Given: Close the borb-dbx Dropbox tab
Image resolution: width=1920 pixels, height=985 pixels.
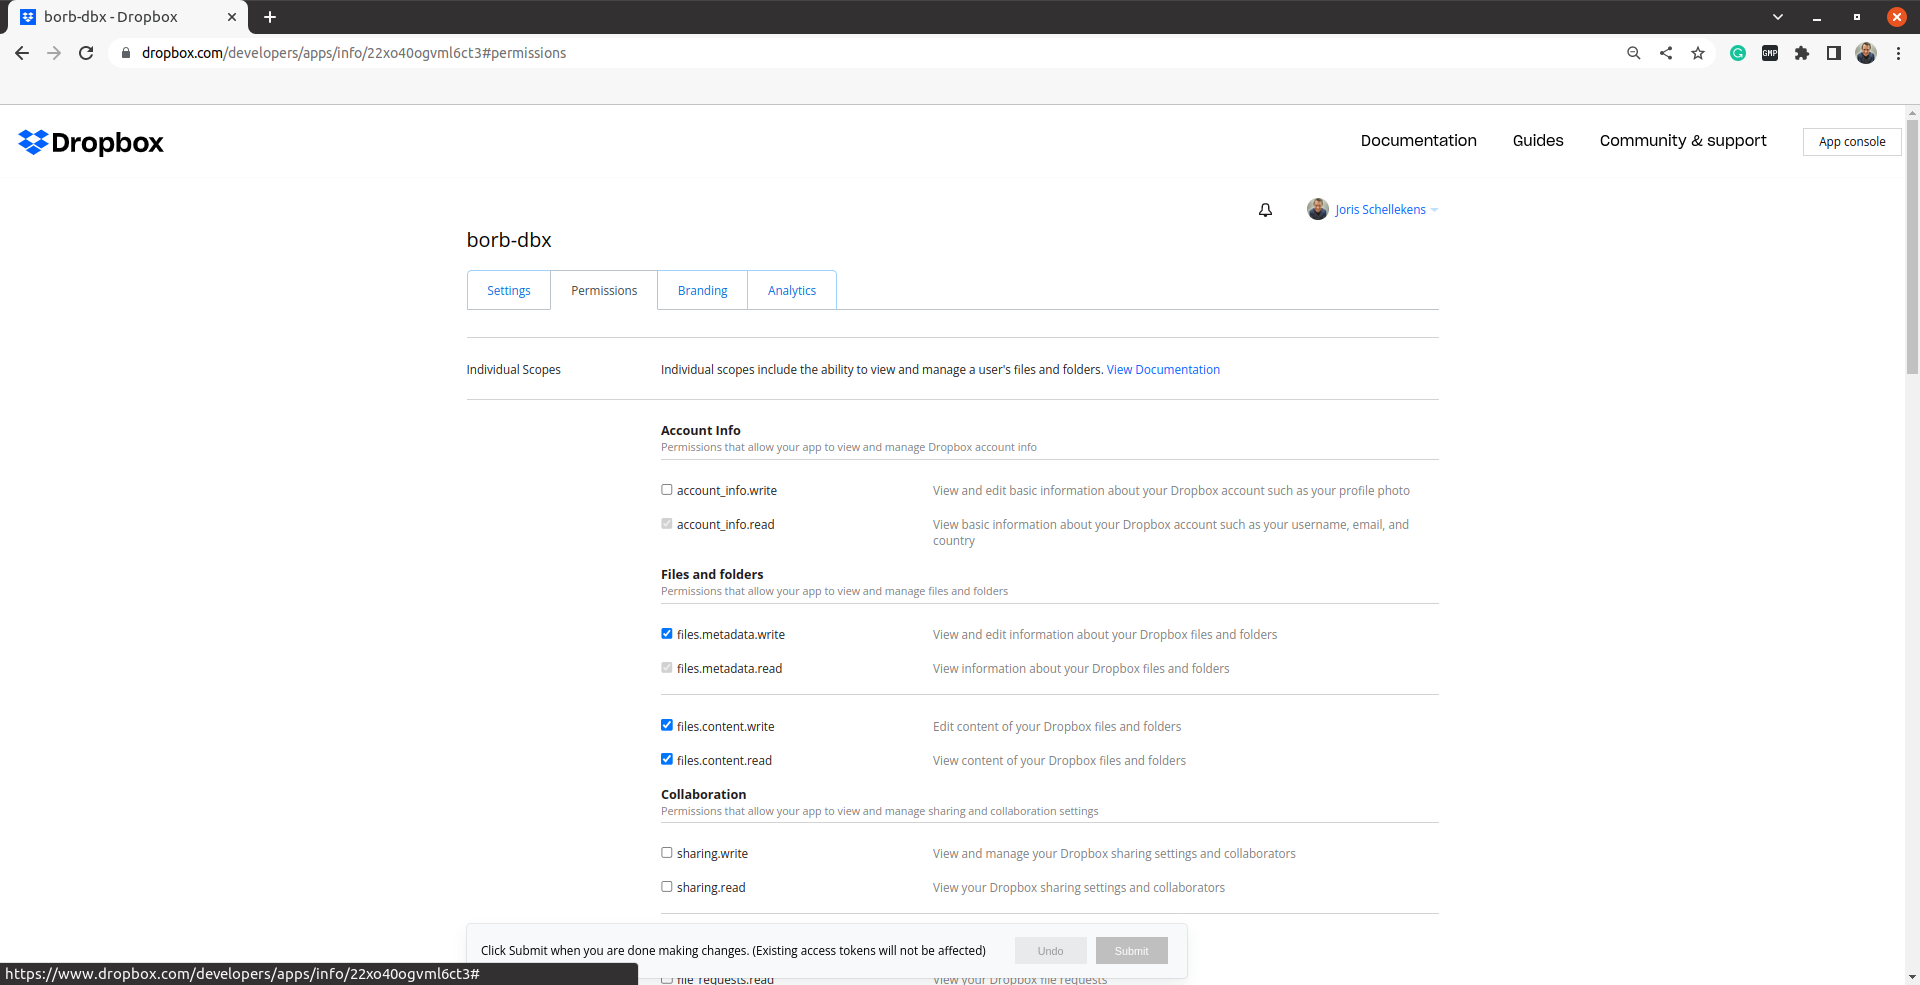Looking at the screenshot, I should [x=232, y=17].
